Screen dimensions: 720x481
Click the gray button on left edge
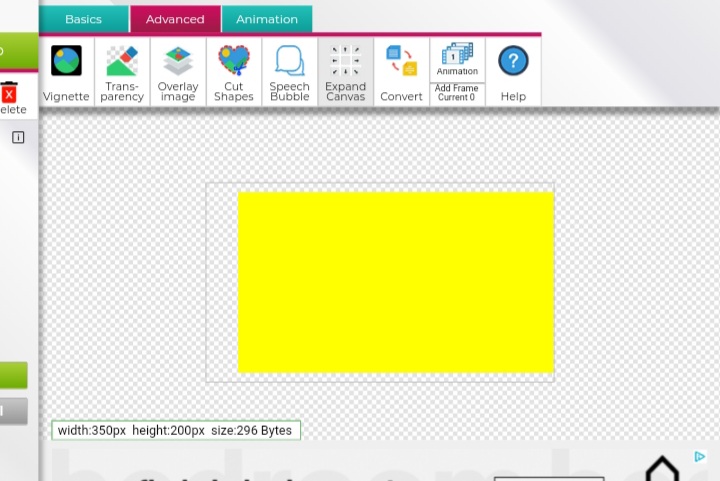click(x=14, y=411)
